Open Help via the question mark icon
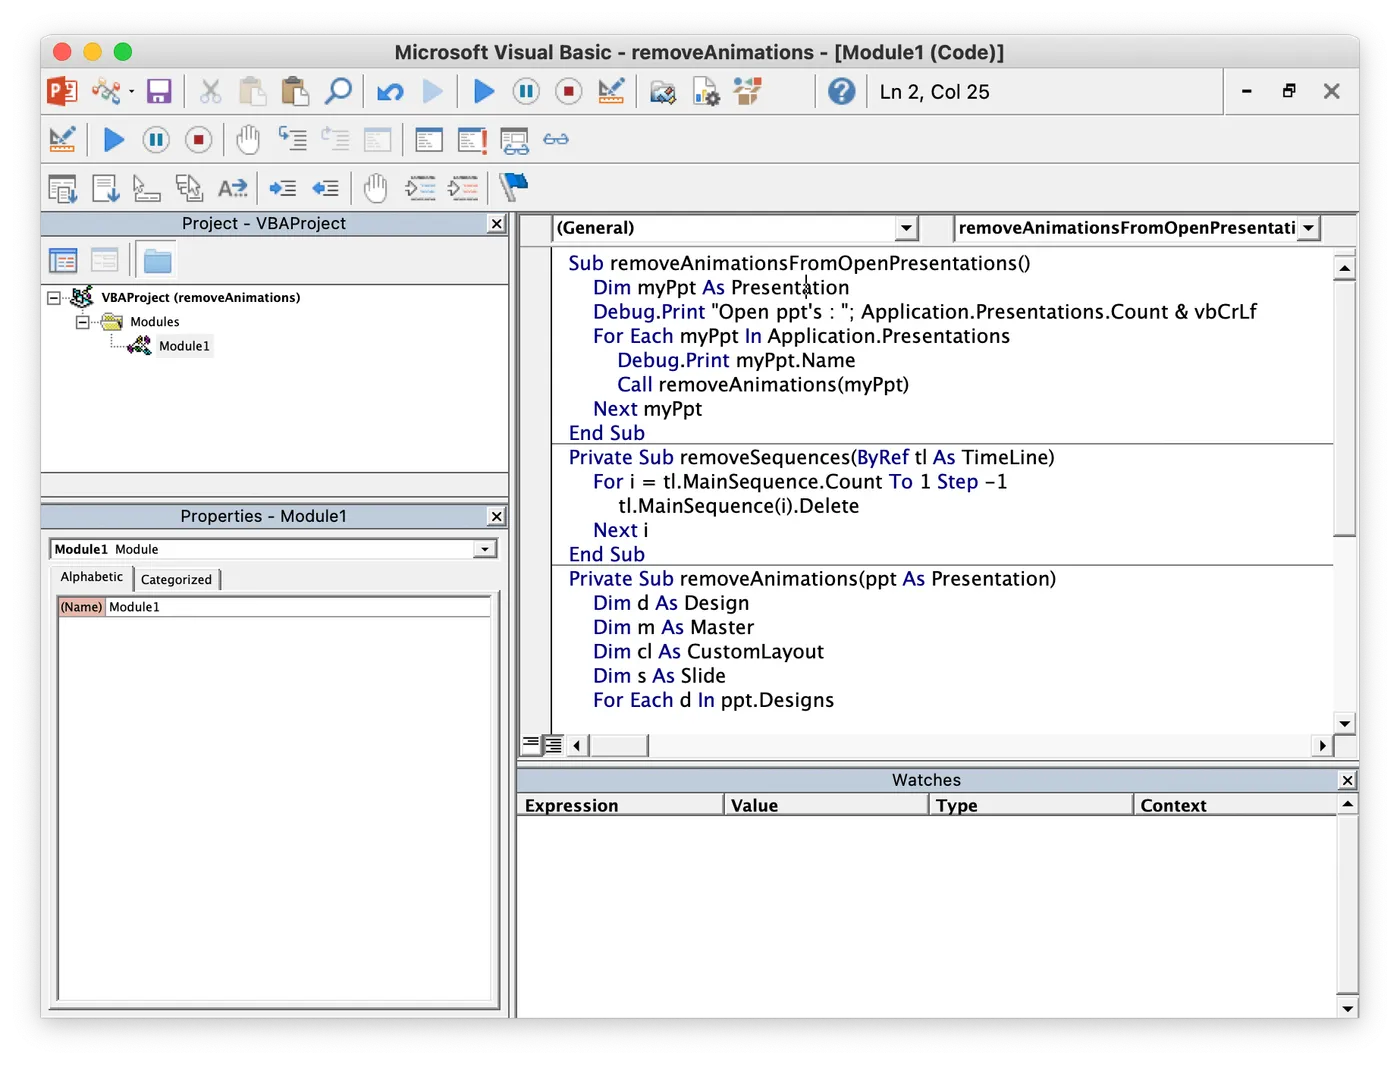The width and height of the screenshot is (1400, 1065). (841, 92)
